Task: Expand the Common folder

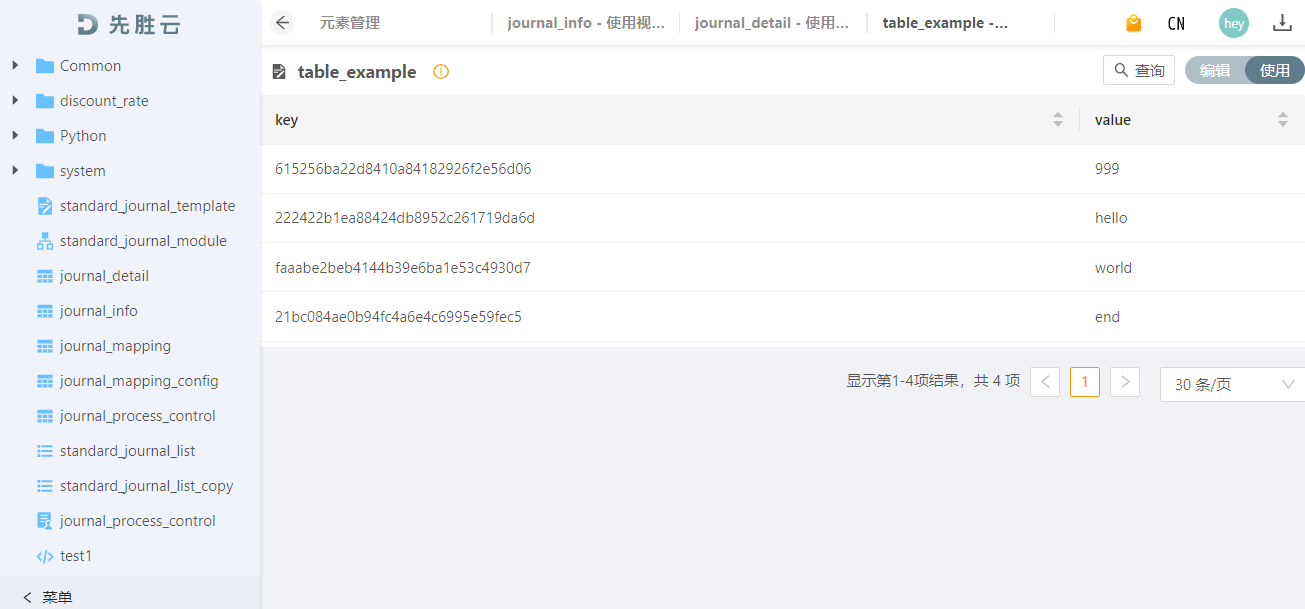Action: [15, 66]
